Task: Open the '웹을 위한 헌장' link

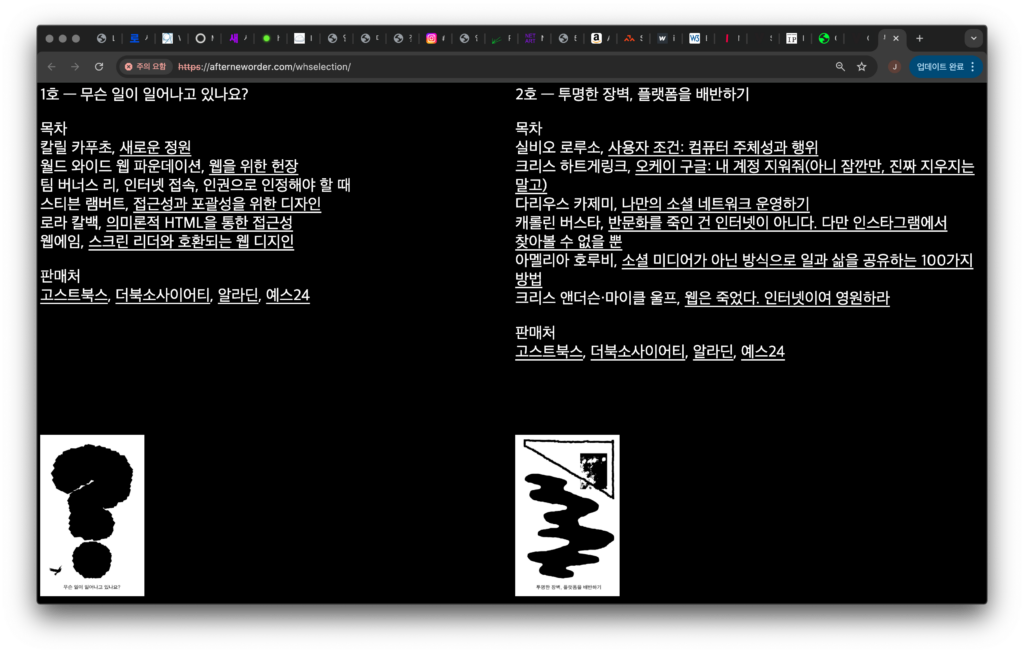Action: pos(253,166)
